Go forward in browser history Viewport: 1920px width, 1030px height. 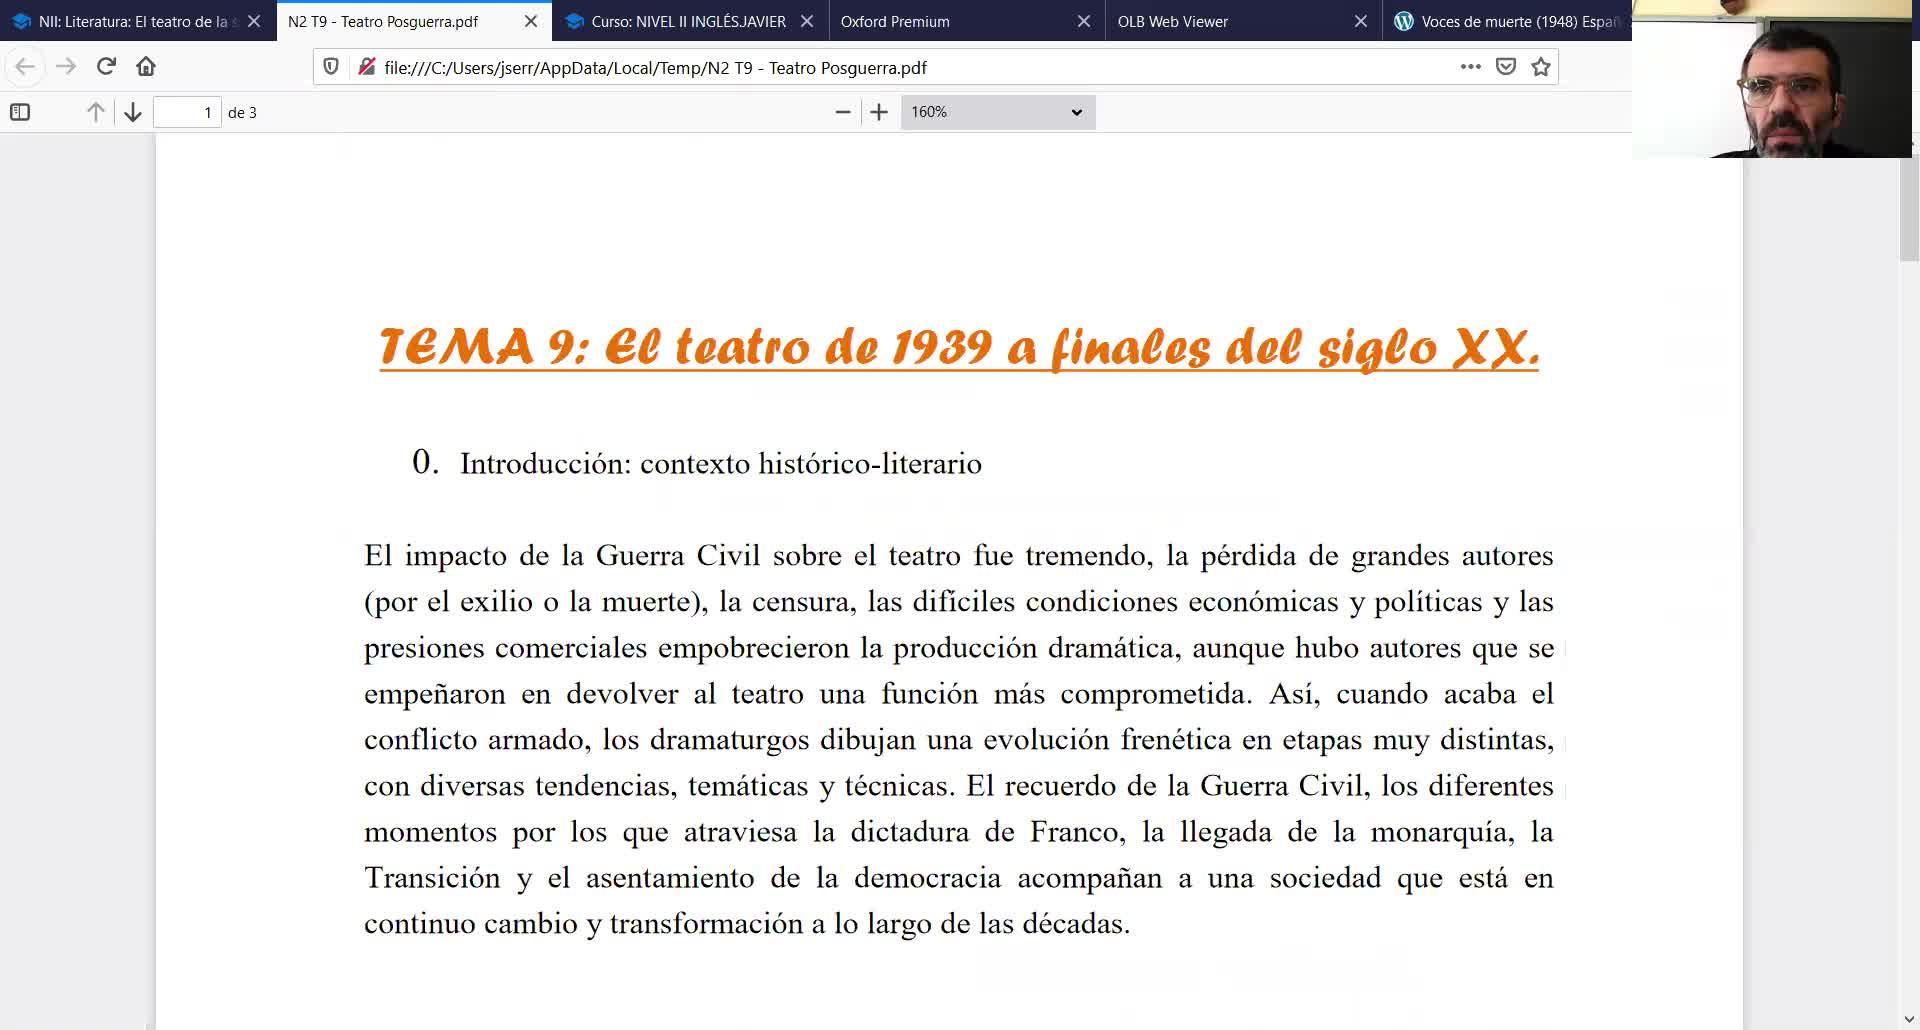[x=66, y=67]
